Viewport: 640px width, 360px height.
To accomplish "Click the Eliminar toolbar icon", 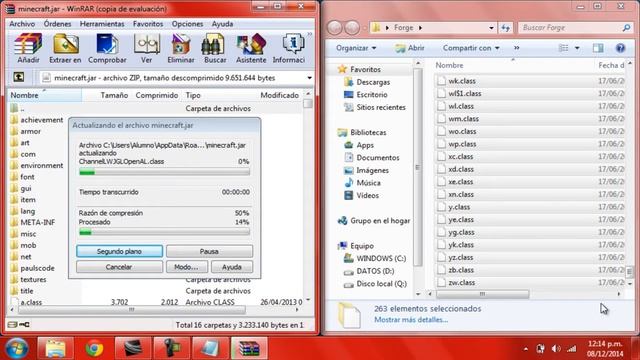I will [180, 49].
